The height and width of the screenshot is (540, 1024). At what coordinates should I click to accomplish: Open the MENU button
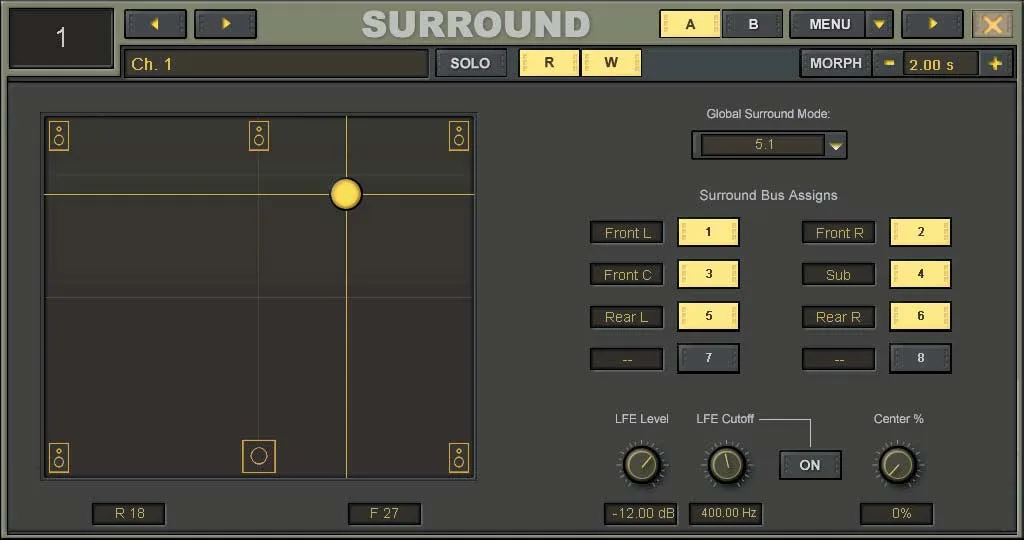[829, 24]
